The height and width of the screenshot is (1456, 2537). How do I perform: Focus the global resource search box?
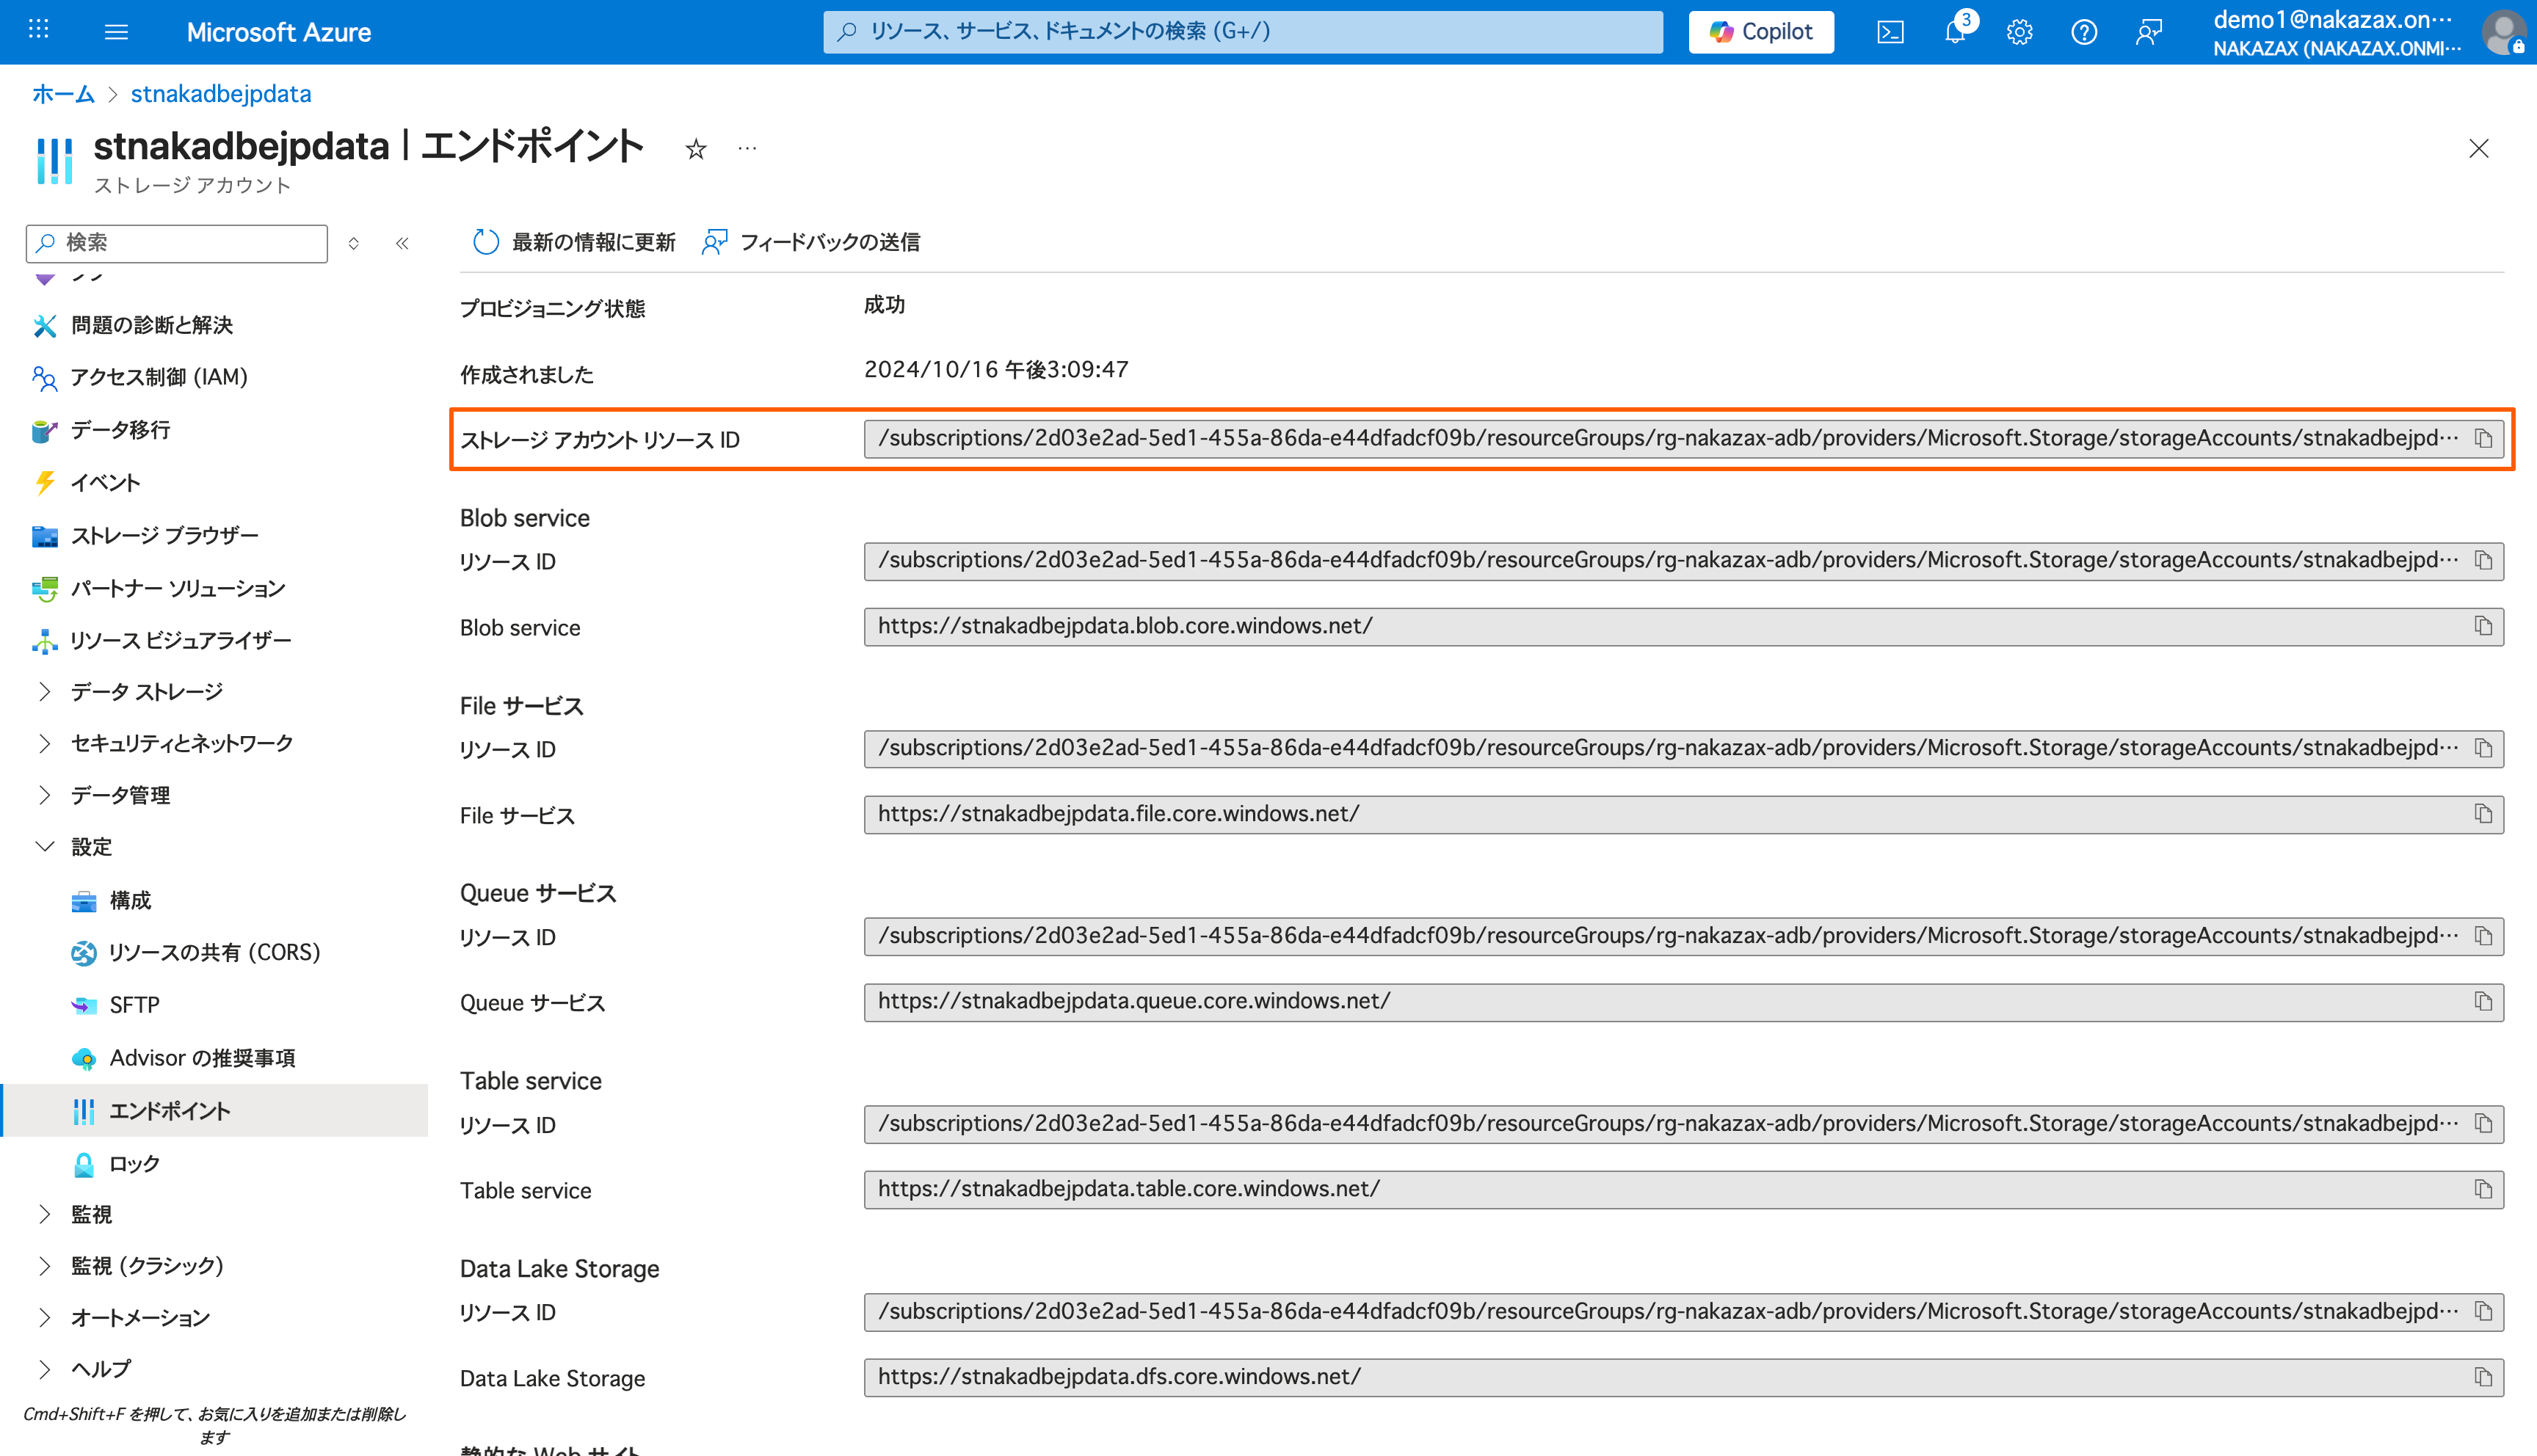(1242, 32)
